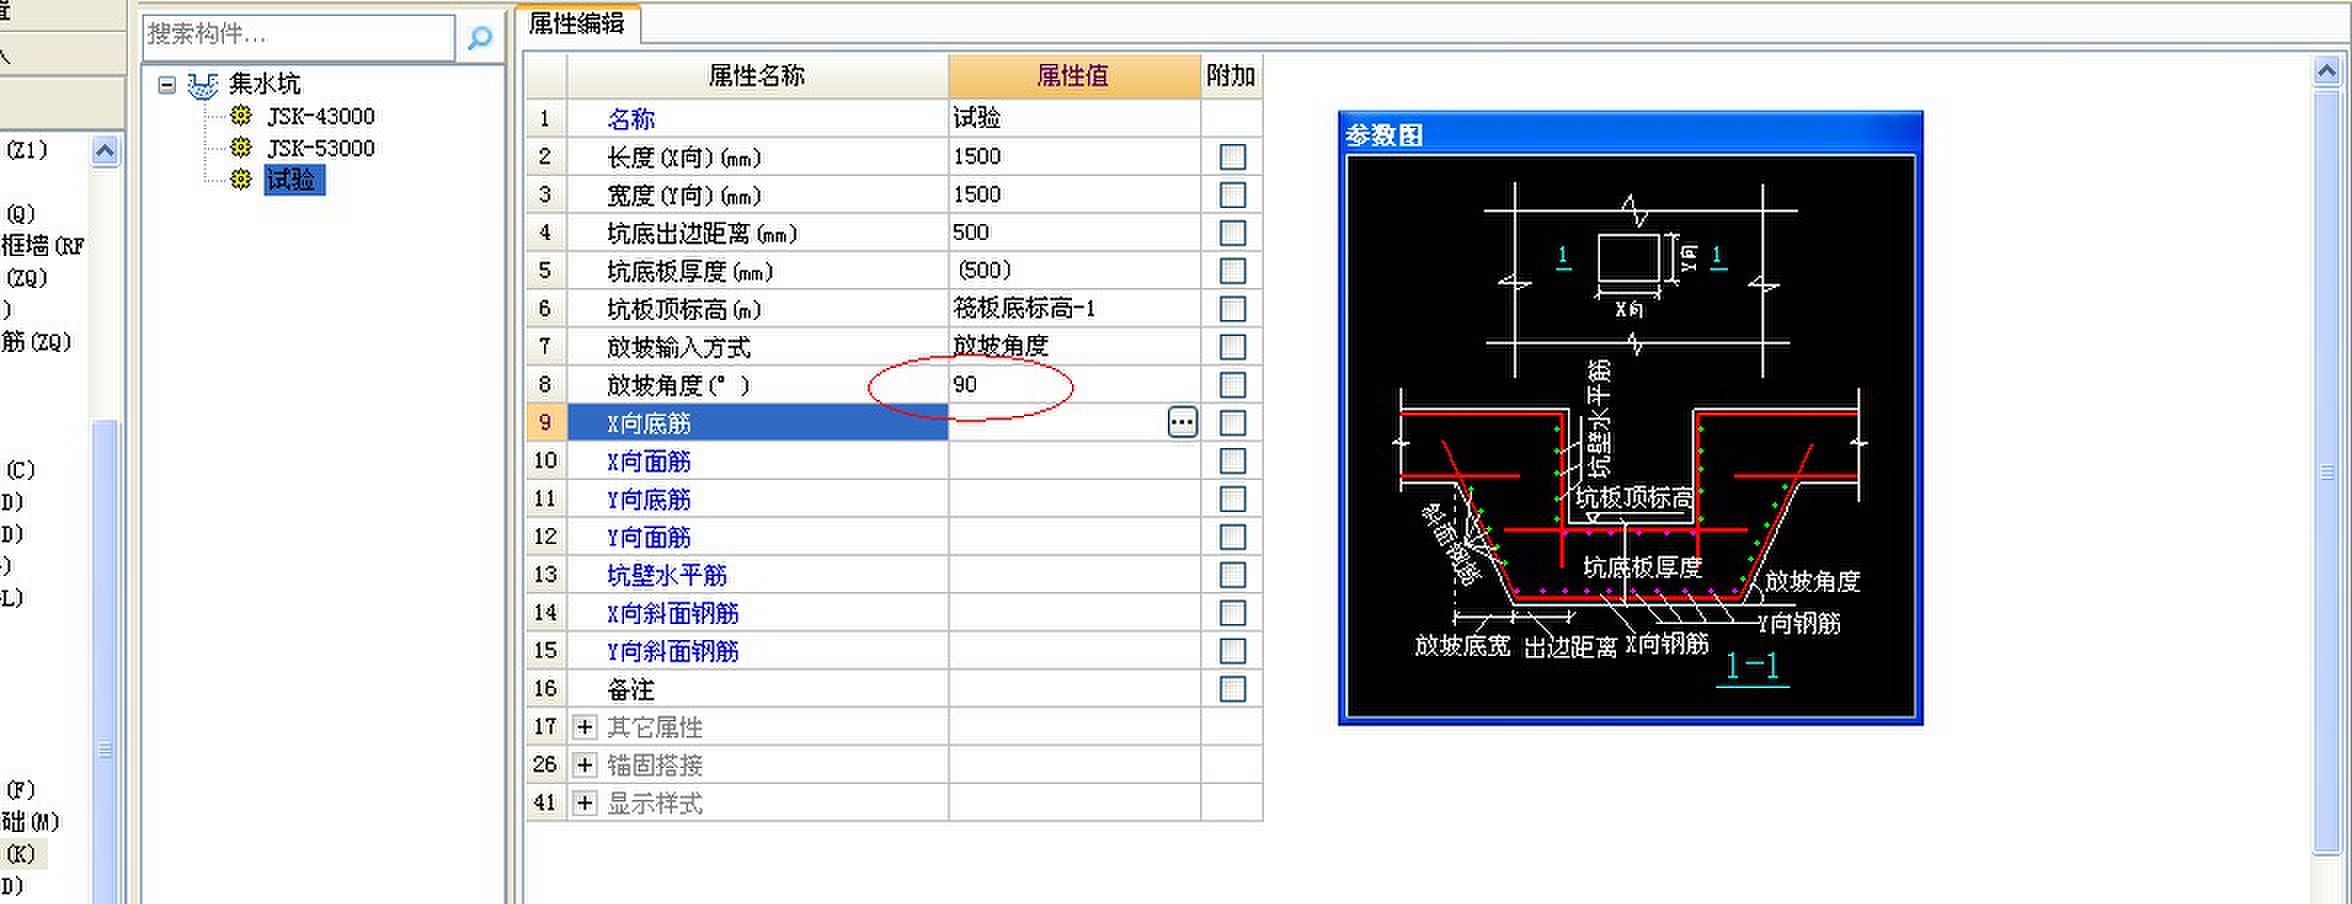Click the search magnifier icon
2352x904 pixels.
(480, 38)
